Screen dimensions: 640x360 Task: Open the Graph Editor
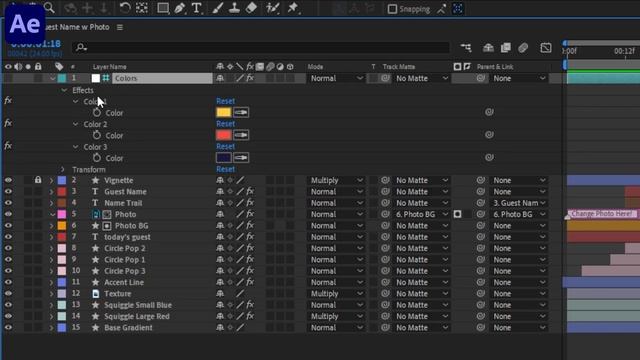tap(546, 48)
